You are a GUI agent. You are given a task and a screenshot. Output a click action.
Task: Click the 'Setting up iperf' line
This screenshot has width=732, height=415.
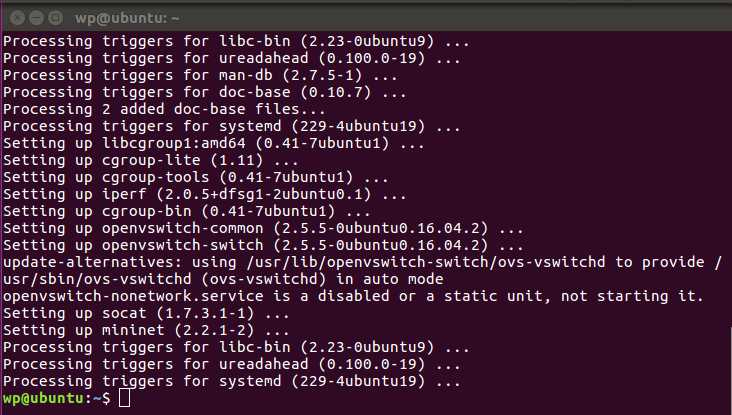(x=205, y=194)
